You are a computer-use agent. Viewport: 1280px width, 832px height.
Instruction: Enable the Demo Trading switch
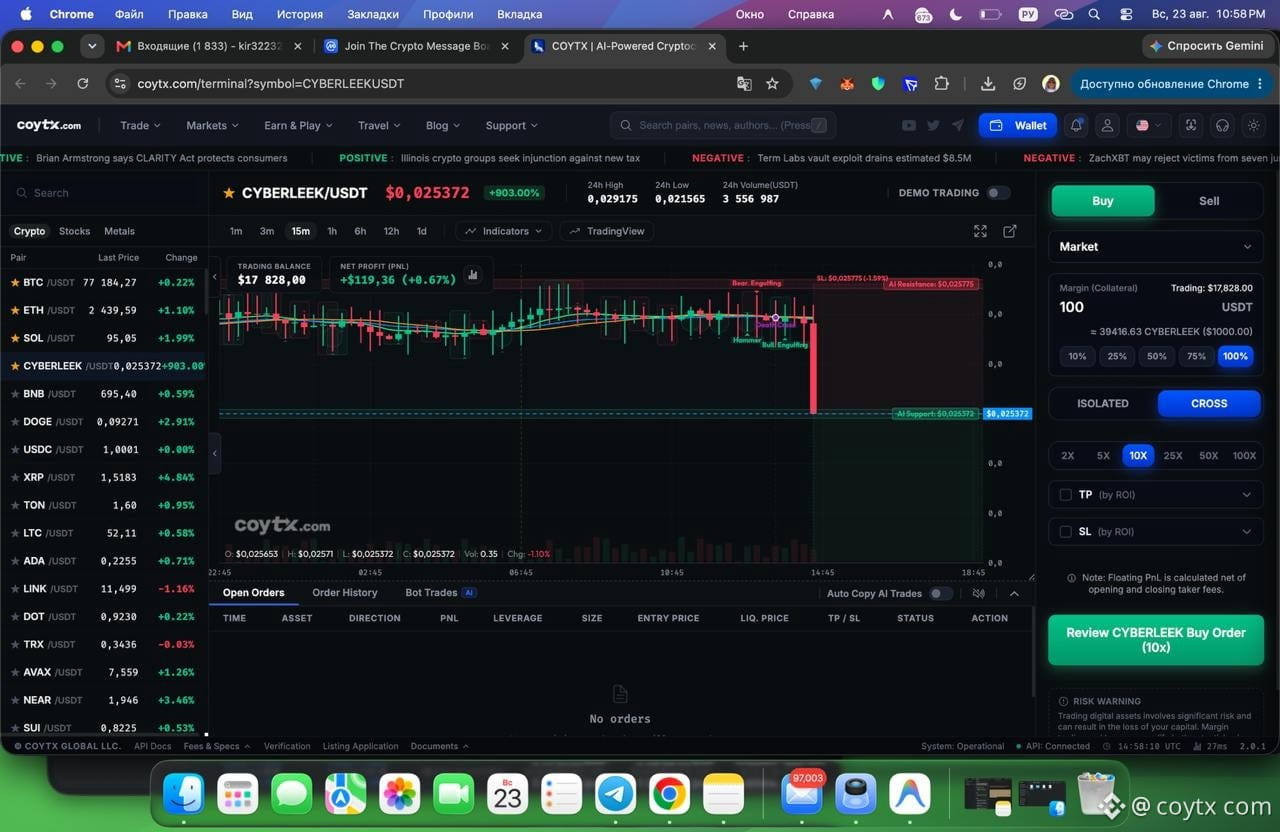tap(998, 193)
